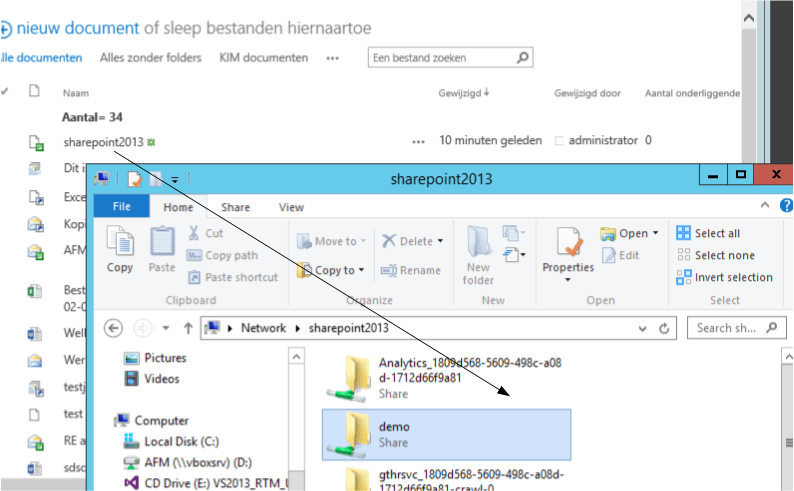The width and height of the screenshot is (794, 491).
Task: Click the sharepoint2013 document link
Action: click(103, 141)
